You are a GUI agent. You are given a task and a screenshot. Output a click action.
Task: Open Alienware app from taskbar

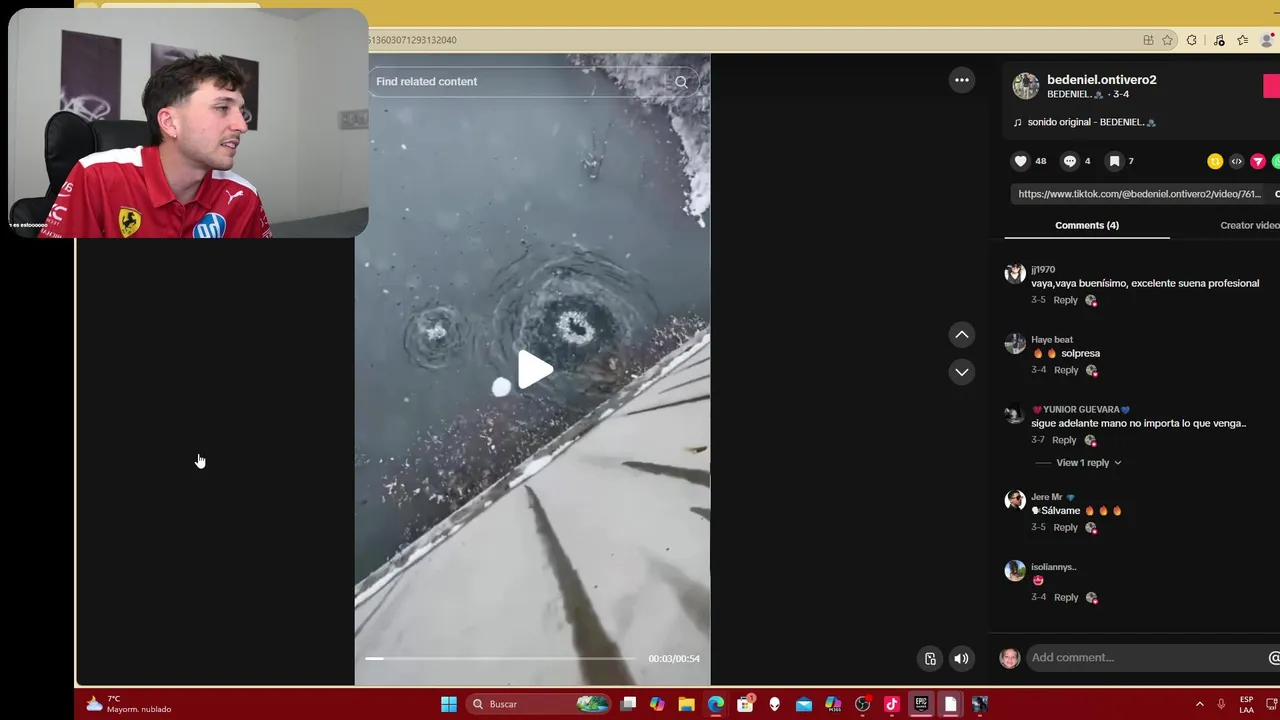click(x=774, y=704)
